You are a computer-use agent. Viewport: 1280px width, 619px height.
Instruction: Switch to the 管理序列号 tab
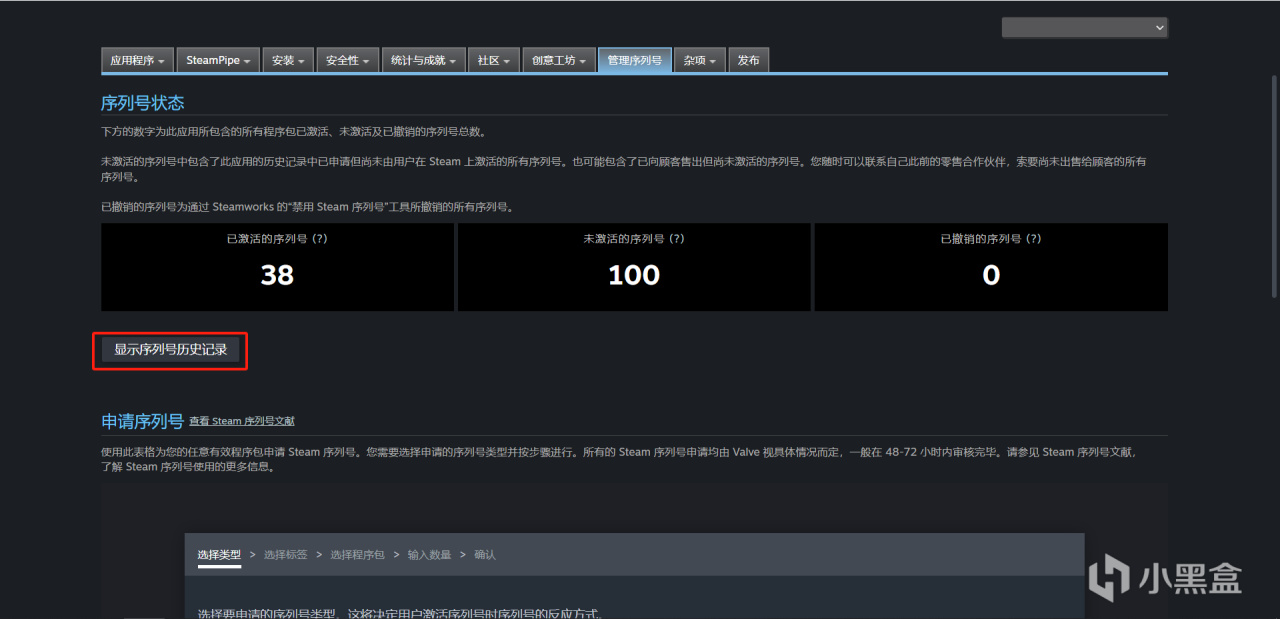[x=634, y=60]
